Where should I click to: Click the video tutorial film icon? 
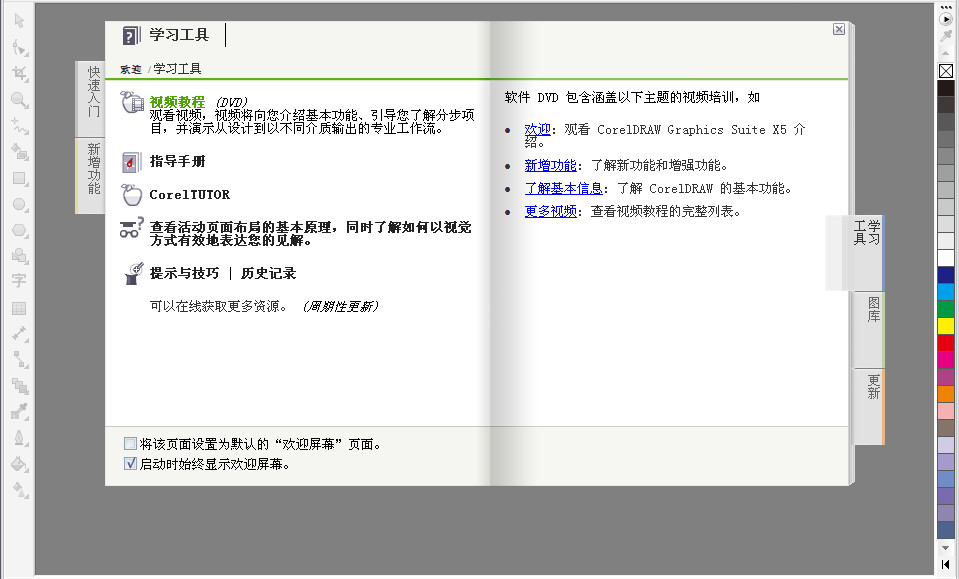coord(131,102)
